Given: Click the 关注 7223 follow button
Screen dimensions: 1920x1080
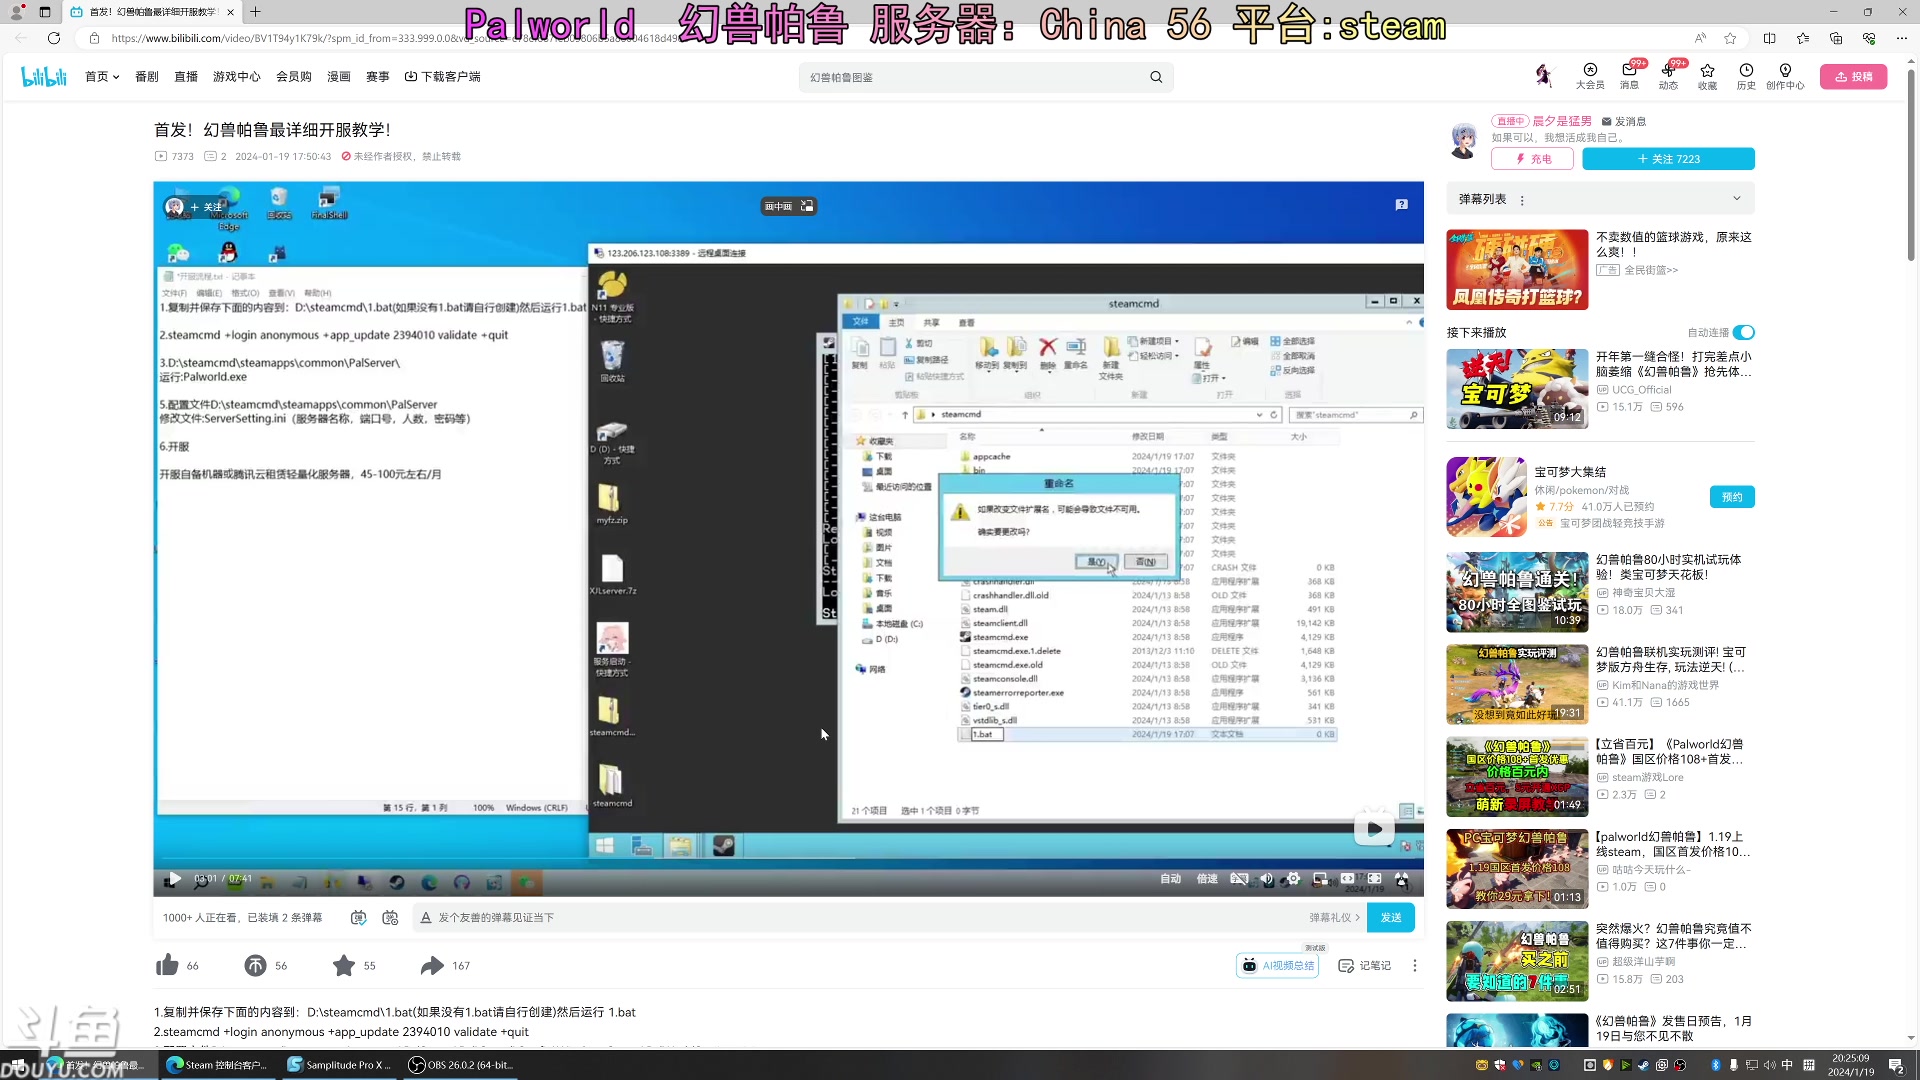Looking at the screenshot, I should 1668,159.
